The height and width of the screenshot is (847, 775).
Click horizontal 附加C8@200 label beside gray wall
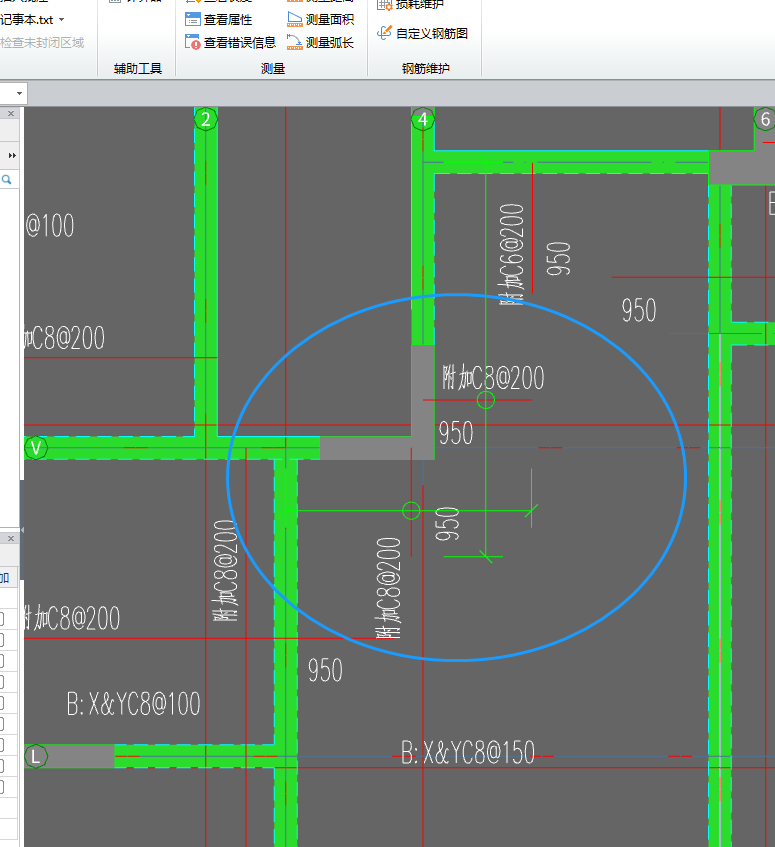pyautogui.click(x=493, y=378)
